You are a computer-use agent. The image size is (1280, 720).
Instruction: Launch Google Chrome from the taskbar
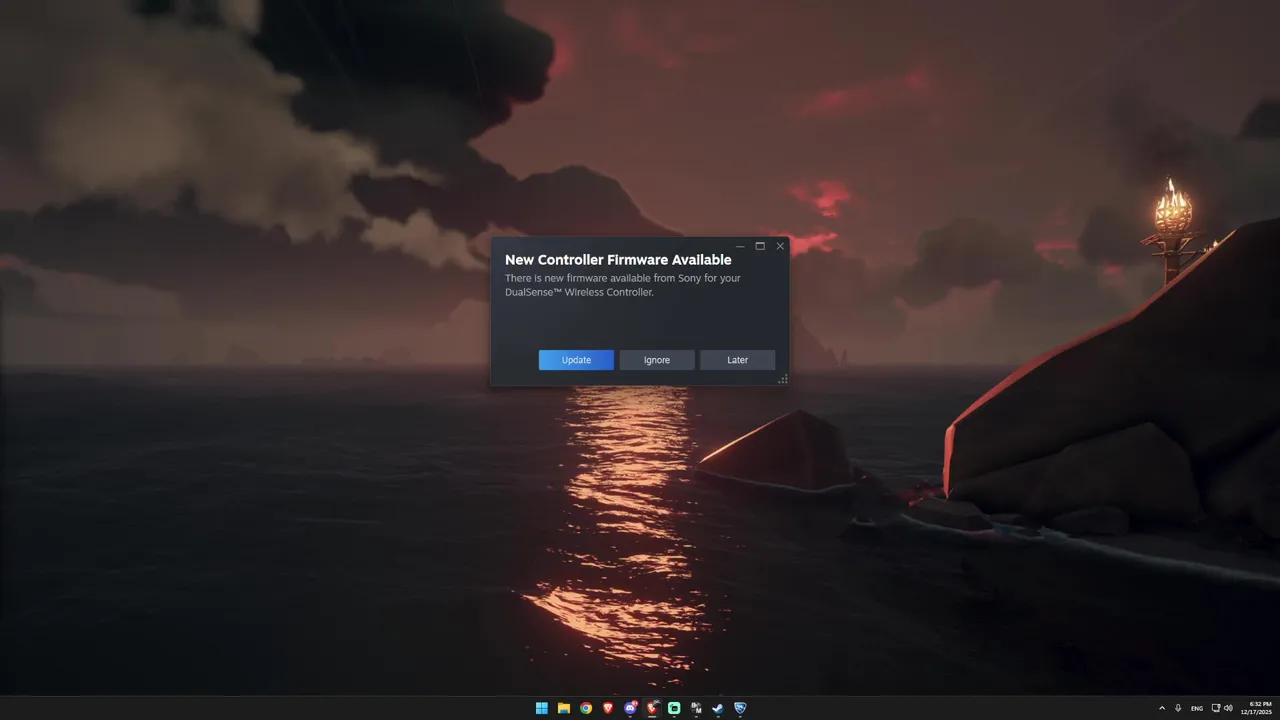586,708
